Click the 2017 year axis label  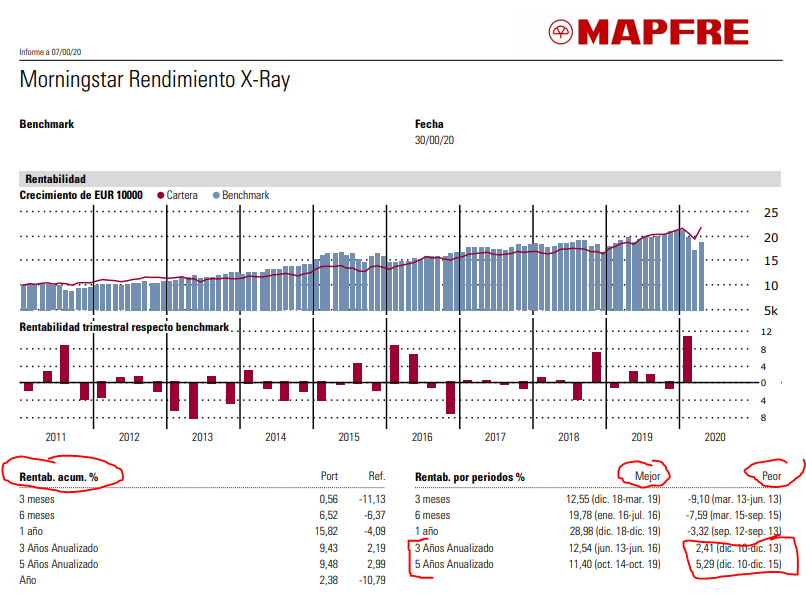click(x=495, y=437)
